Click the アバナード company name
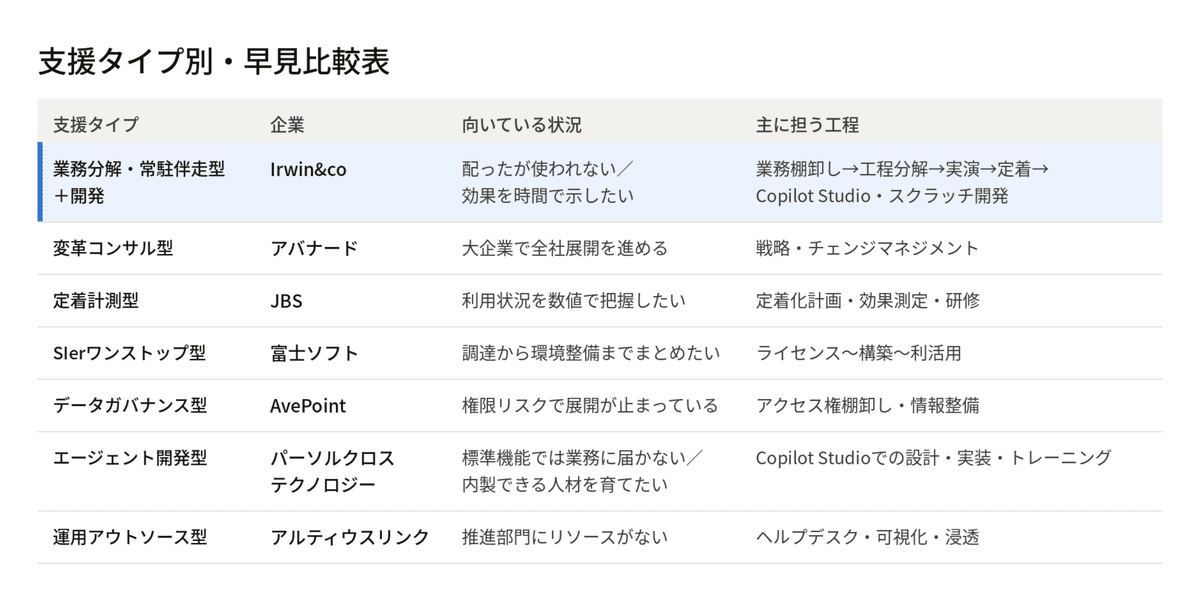 313,248
